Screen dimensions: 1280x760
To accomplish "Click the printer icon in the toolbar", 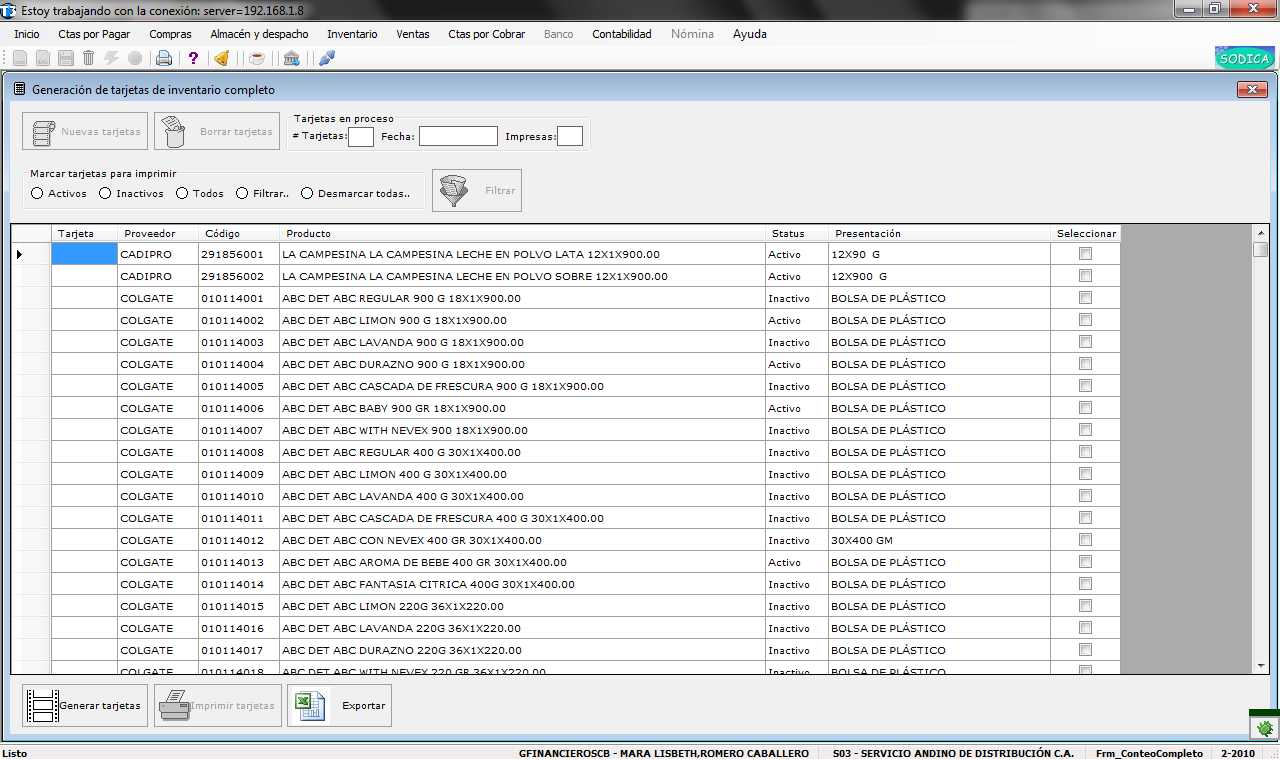I will [163, 58].
